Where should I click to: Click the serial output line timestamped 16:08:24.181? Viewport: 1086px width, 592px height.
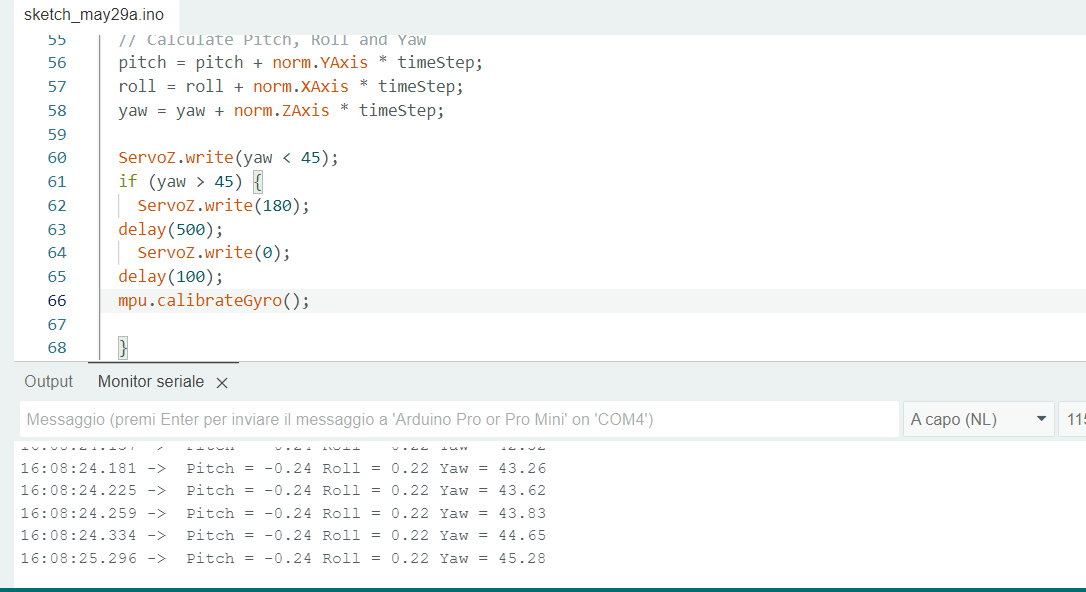tap(283, 468)
